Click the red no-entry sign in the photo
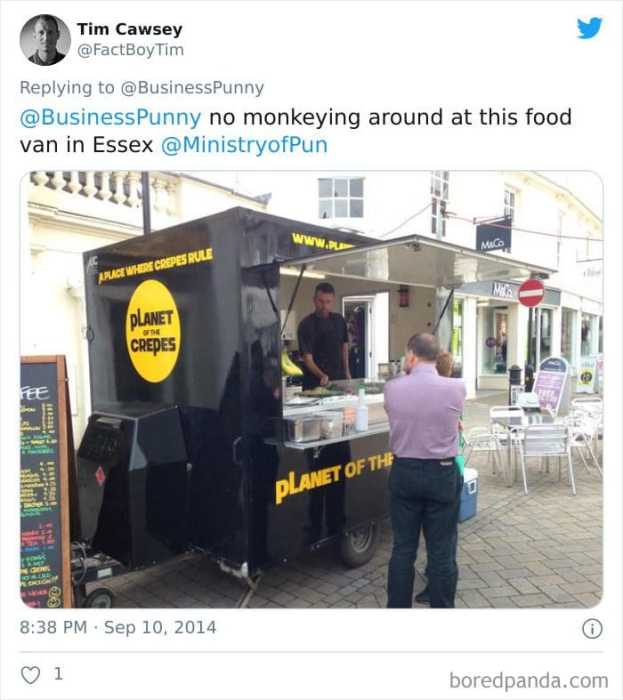Viewport: 623px width, 700px height. [x=531, y=293]
